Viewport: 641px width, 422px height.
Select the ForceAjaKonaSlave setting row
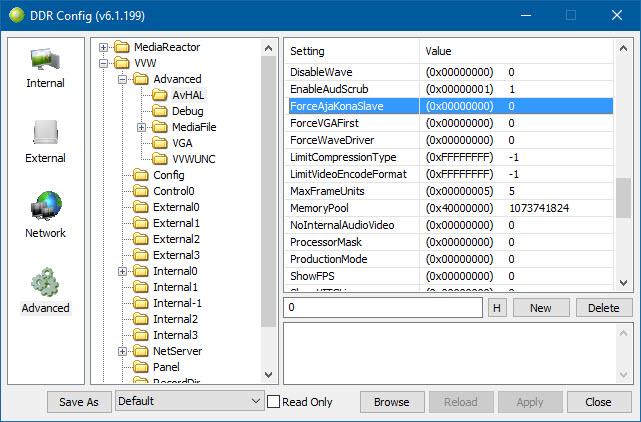(449, 106)
